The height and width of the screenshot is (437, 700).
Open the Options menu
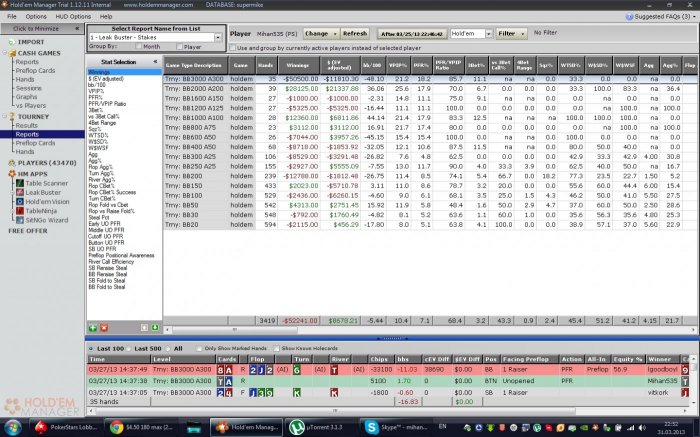pos(36,17)
